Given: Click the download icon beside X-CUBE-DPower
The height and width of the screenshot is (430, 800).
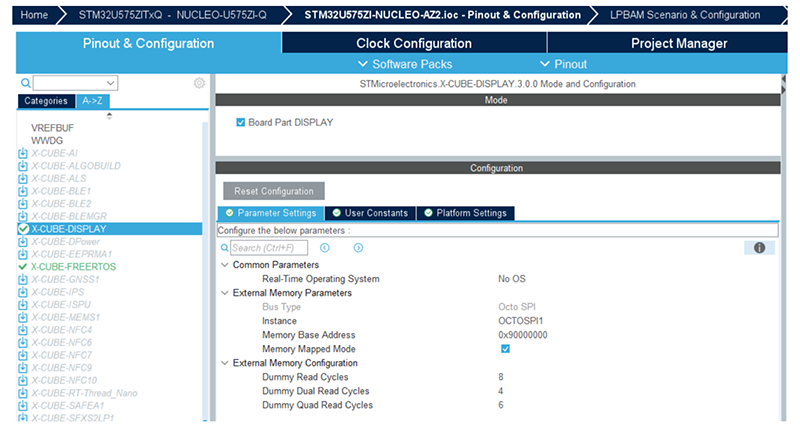Looking at the screenshot, I should click(22, 241).
